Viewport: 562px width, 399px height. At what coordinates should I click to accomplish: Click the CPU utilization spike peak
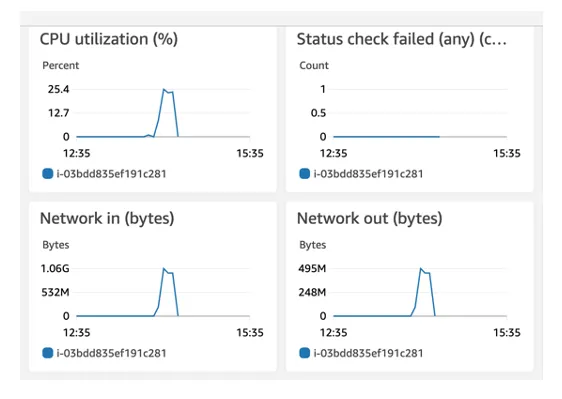tap(164, 89)
